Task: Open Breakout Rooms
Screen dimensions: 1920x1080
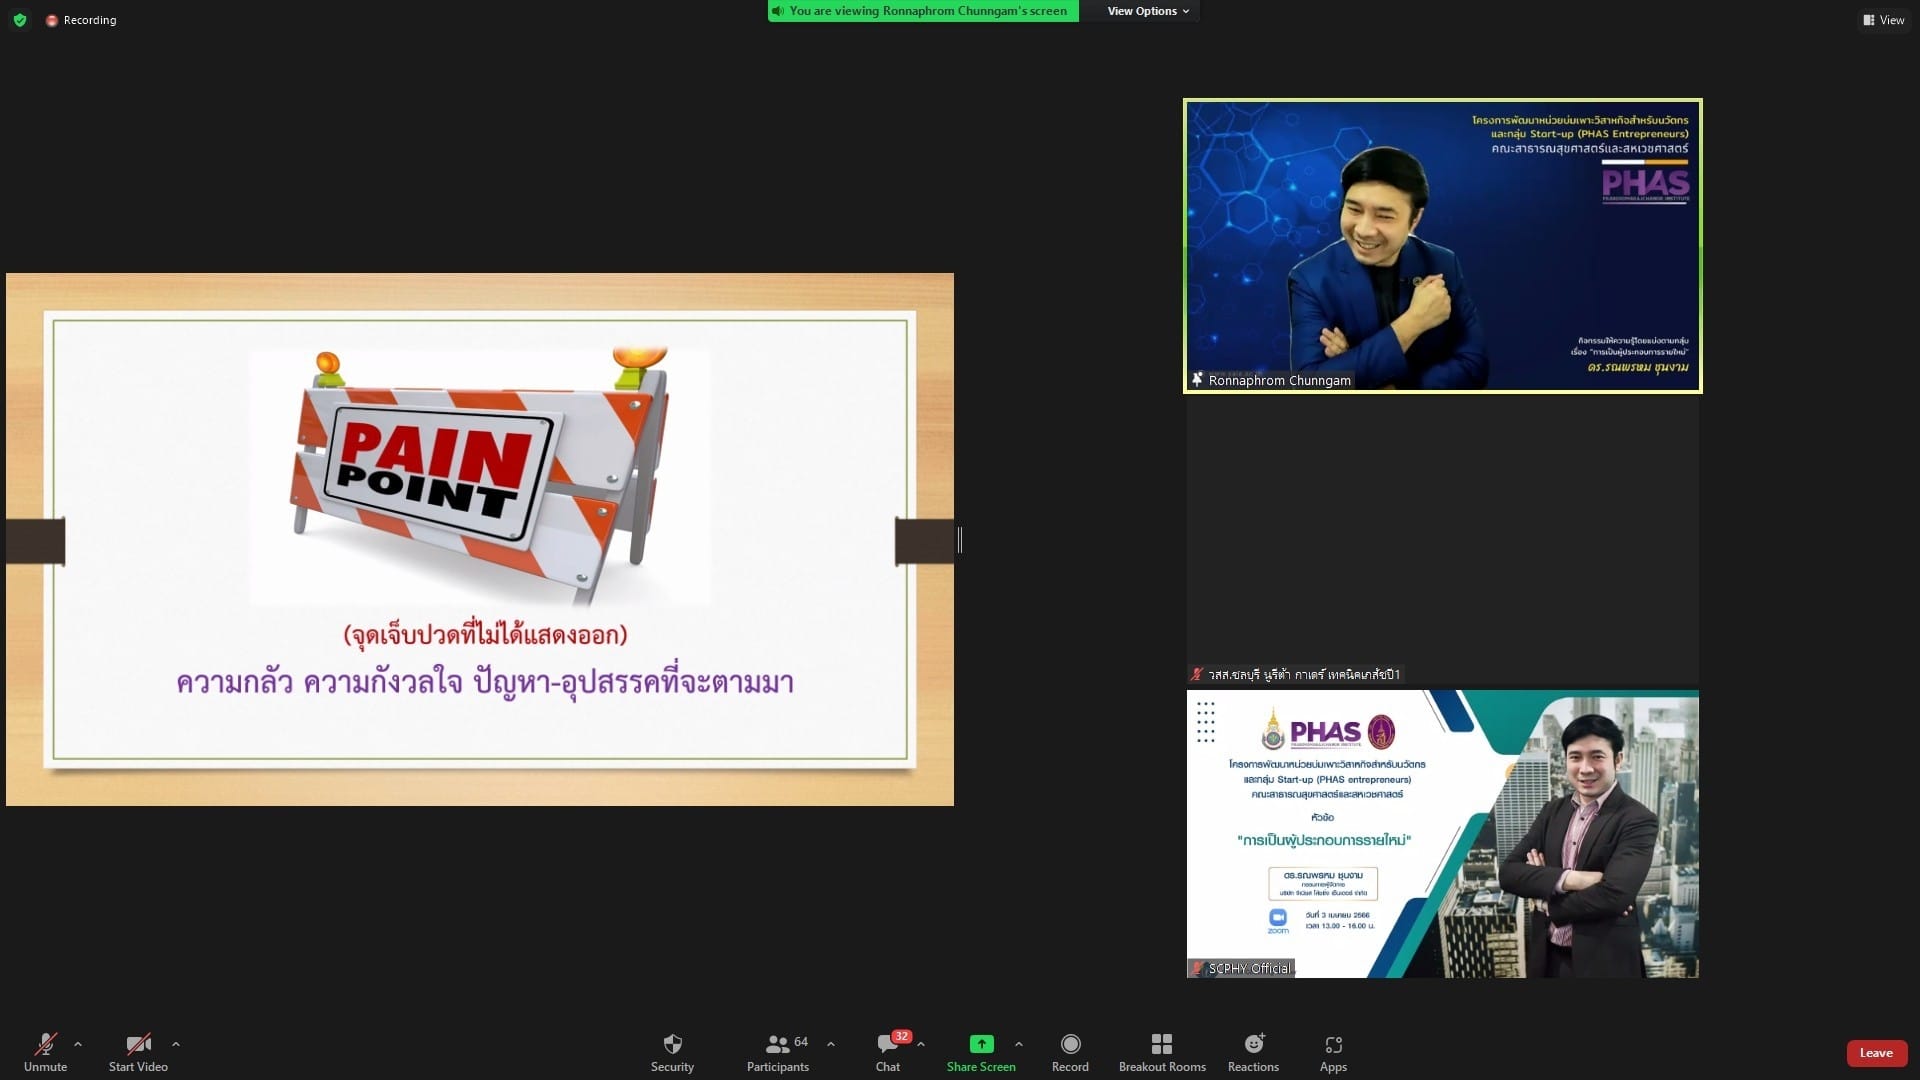Action: (x=1162, y=1053)
